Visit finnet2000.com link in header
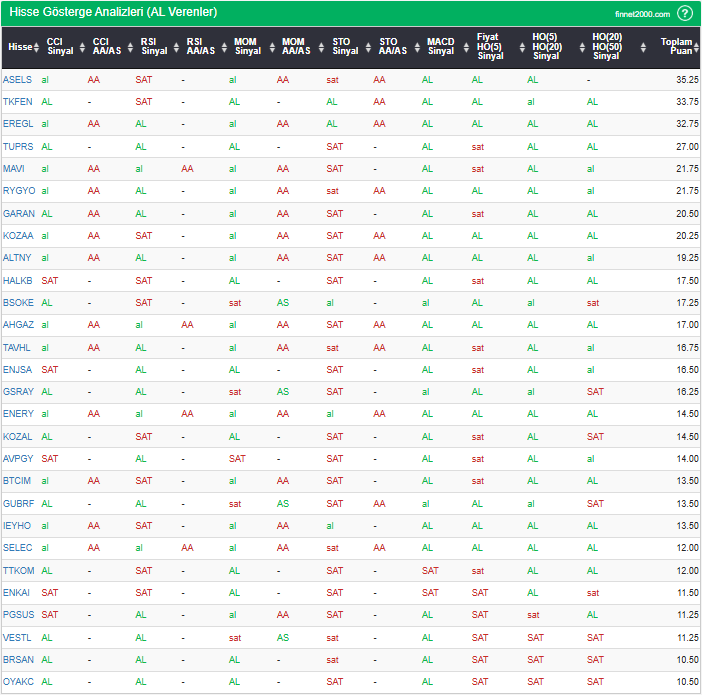Viewport: 702px width, 695px height. point(642,14)
